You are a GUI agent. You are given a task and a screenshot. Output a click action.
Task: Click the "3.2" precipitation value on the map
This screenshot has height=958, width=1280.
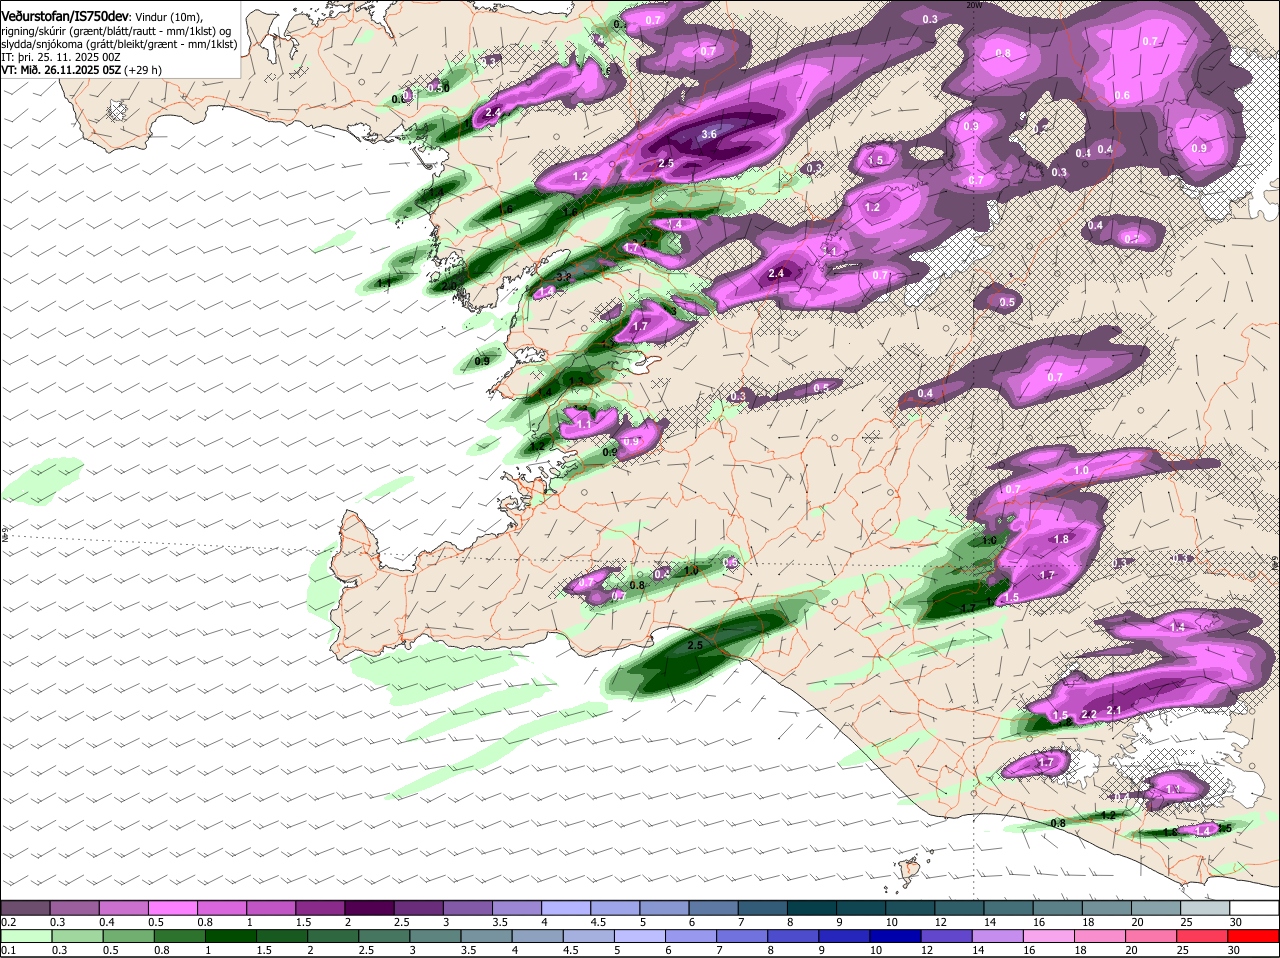pyautogui.click(x=563, y=277)
